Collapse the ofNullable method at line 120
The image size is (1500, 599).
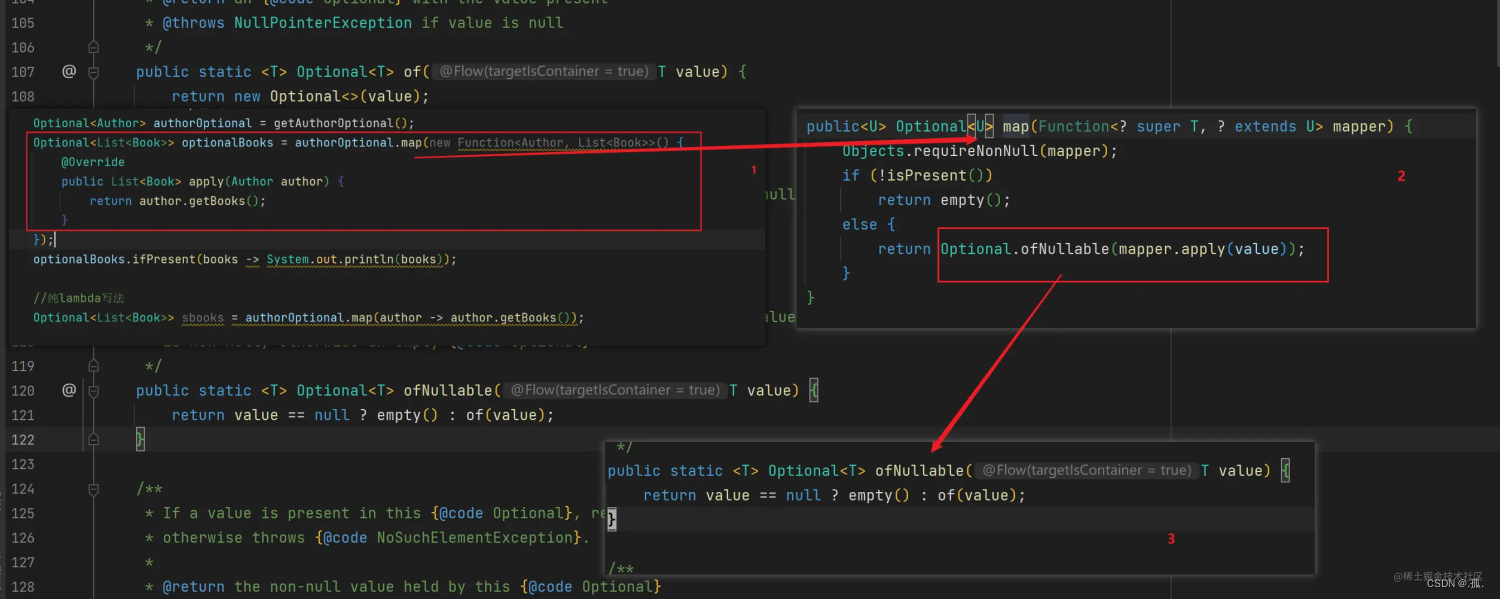tap(94, 391)
